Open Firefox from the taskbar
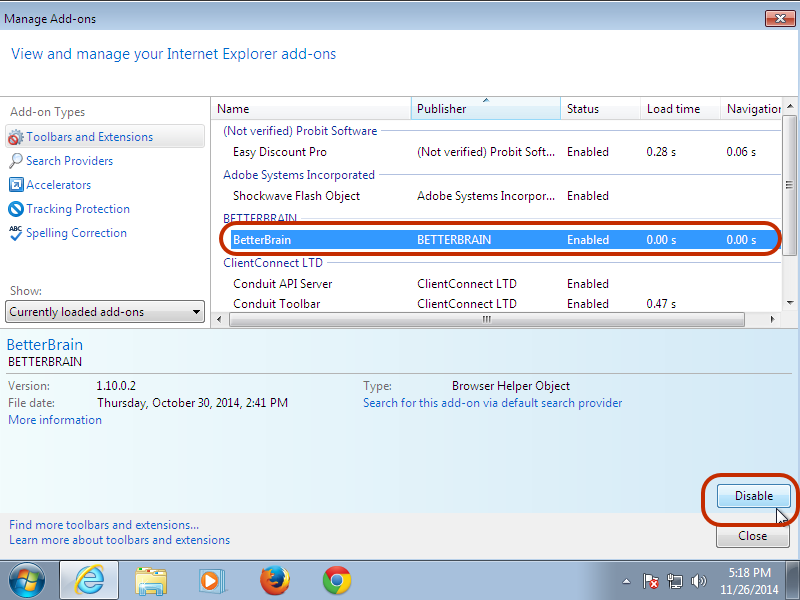 [274, 581]
